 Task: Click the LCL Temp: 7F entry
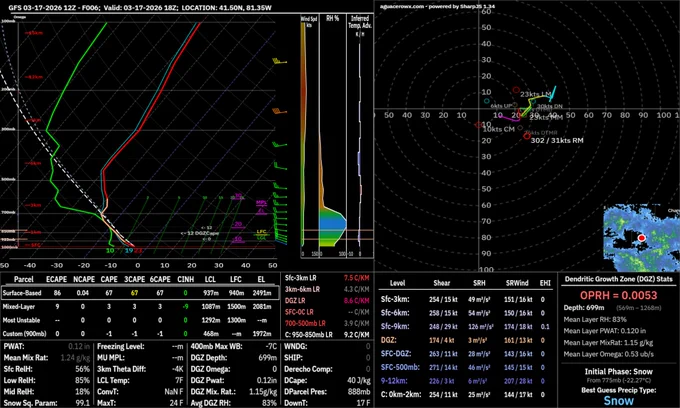coord(140,380)
